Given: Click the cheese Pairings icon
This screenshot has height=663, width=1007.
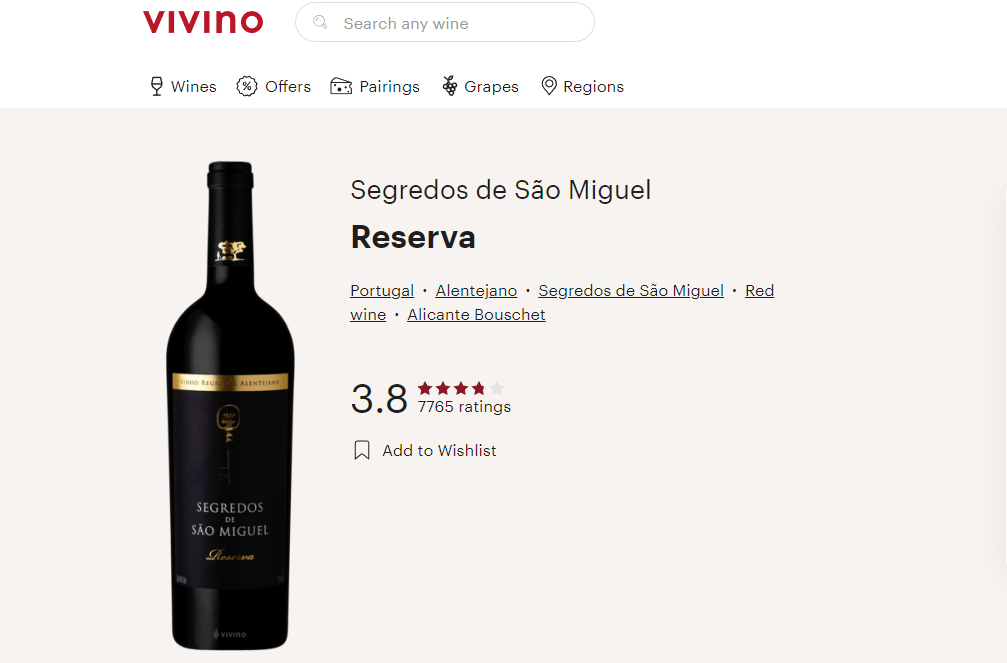Looking at the screenshot, I should pos(341,86).
